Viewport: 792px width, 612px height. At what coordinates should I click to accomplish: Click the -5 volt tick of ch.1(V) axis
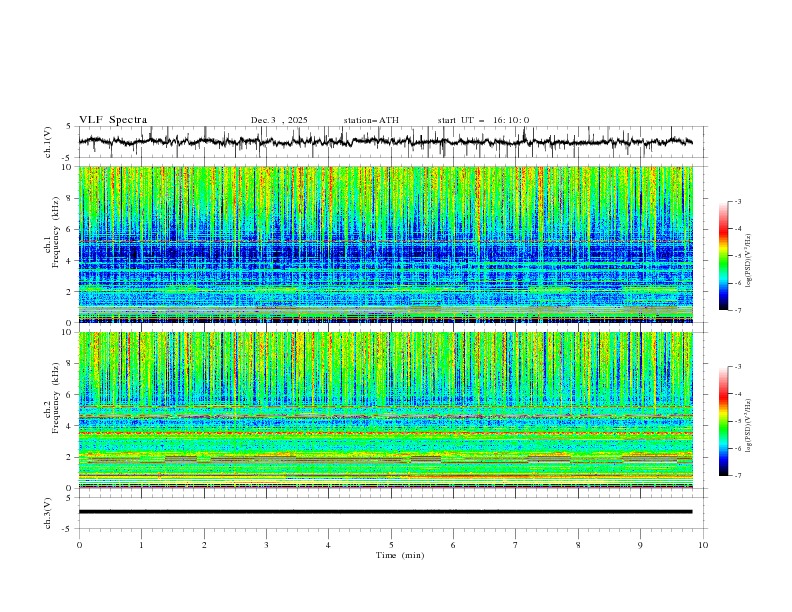click(x=68, y=158)
